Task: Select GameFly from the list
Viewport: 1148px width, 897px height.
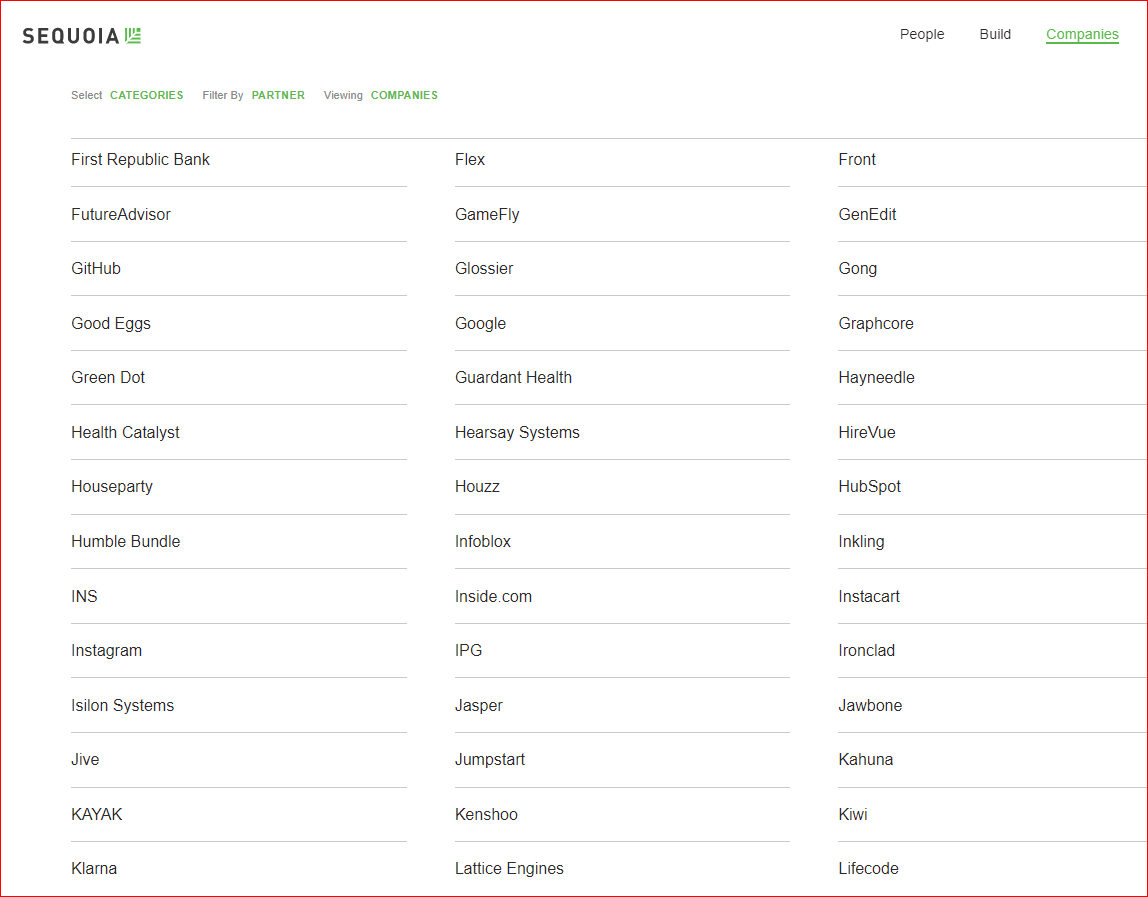Action: [487, 215]
